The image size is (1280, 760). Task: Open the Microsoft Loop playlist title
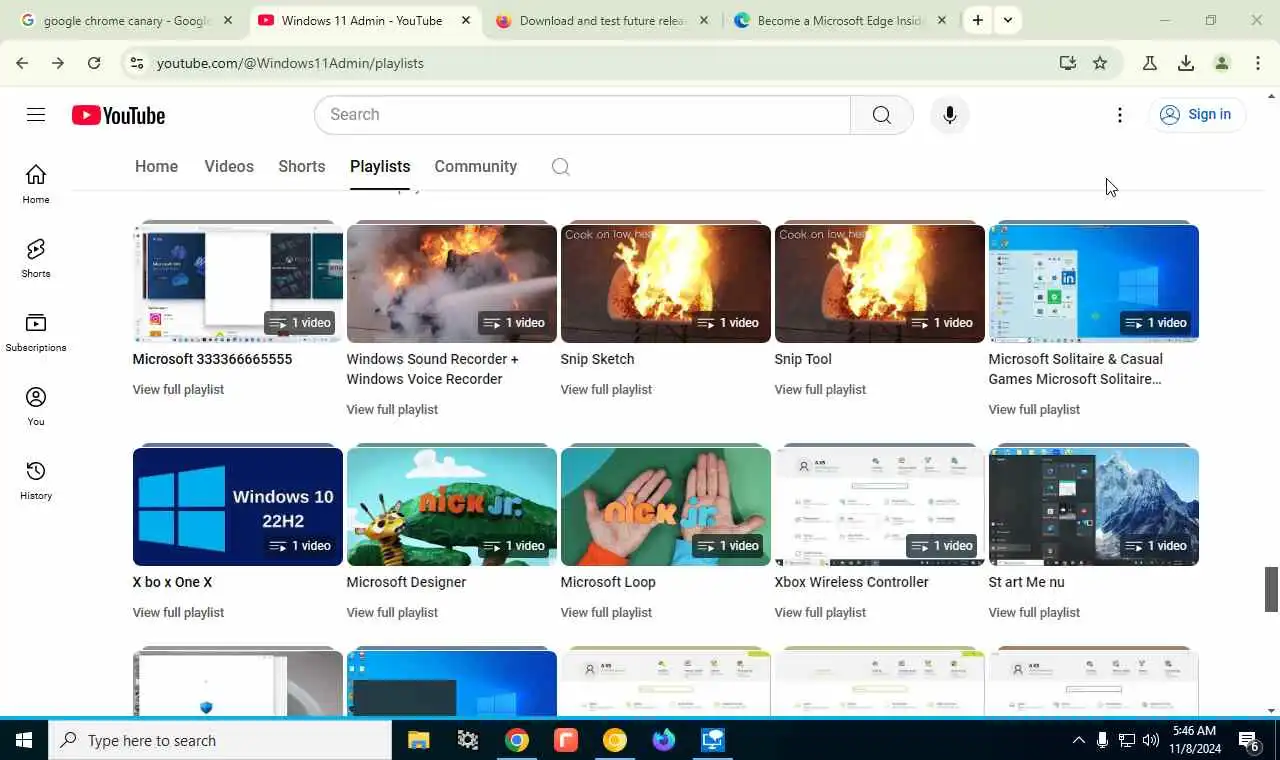tap(608, 582)
